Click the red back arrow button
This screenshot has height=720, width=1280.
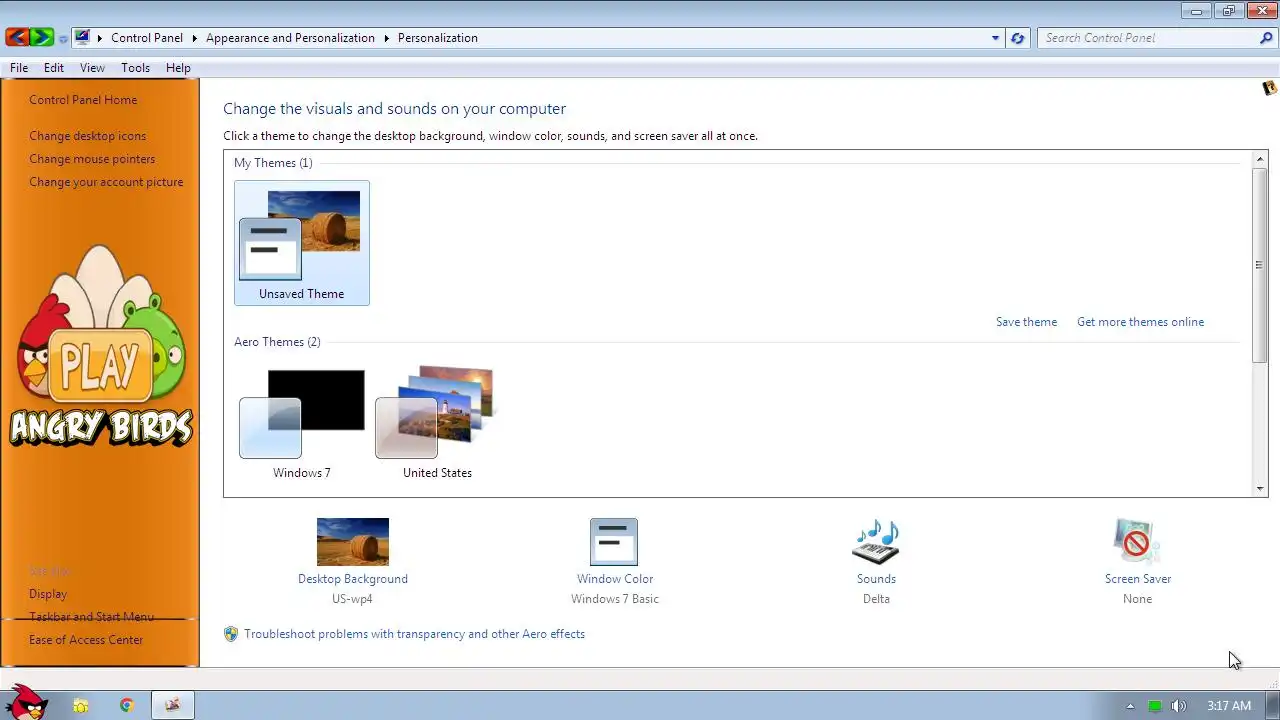[16, 38]
